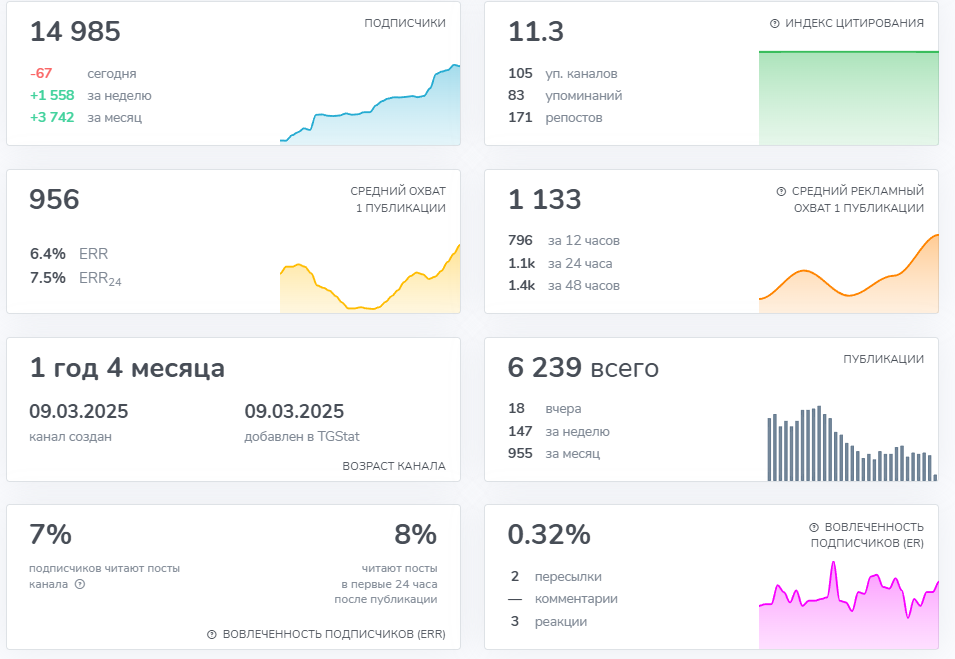Open the ИНДЕКС ЦИТИРОВАНИЯ label
955x659 pixels.
[x=855, y=23]
